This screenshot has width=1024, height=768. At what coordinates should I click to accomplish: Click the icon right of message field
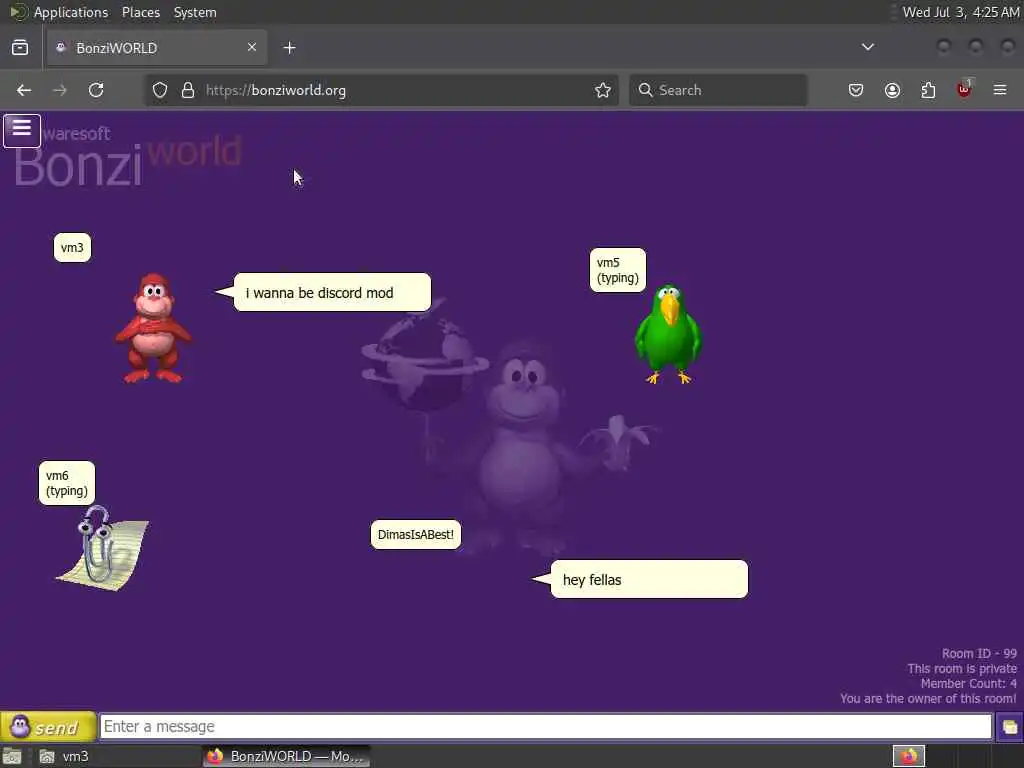pyautogui.click(x=1009, y=727)
